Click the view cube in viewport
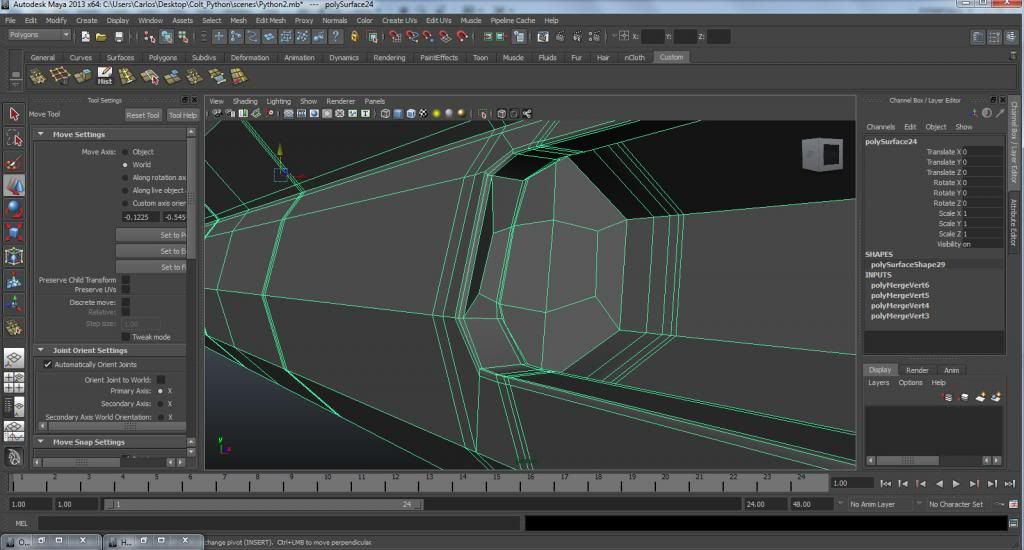Viewport: 1024px width, 550px height. click(821, 155)
